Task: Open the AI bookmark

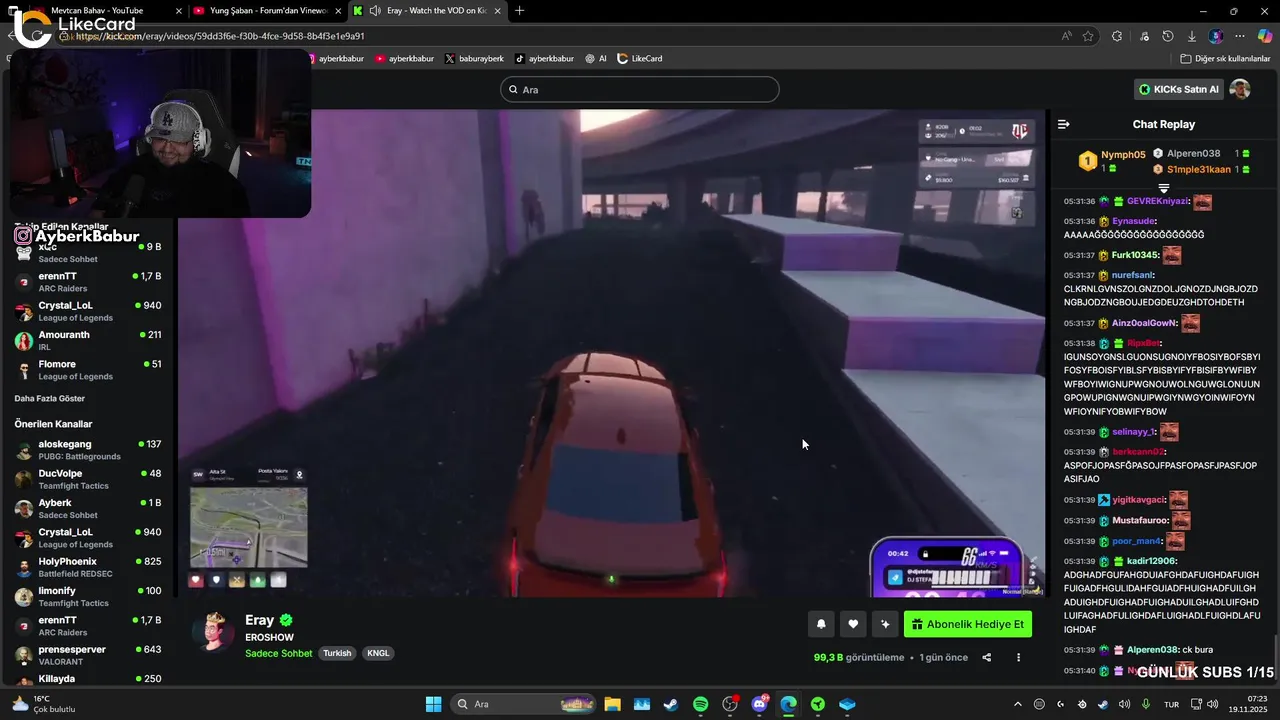Action: (596, 59)
